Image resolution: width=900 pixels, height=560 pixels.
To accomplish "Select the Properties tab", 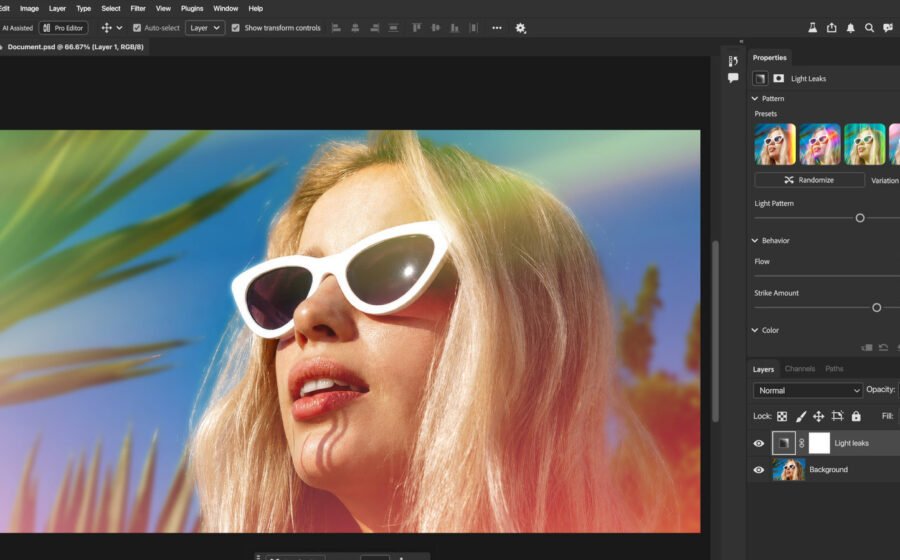I will 770,57.
